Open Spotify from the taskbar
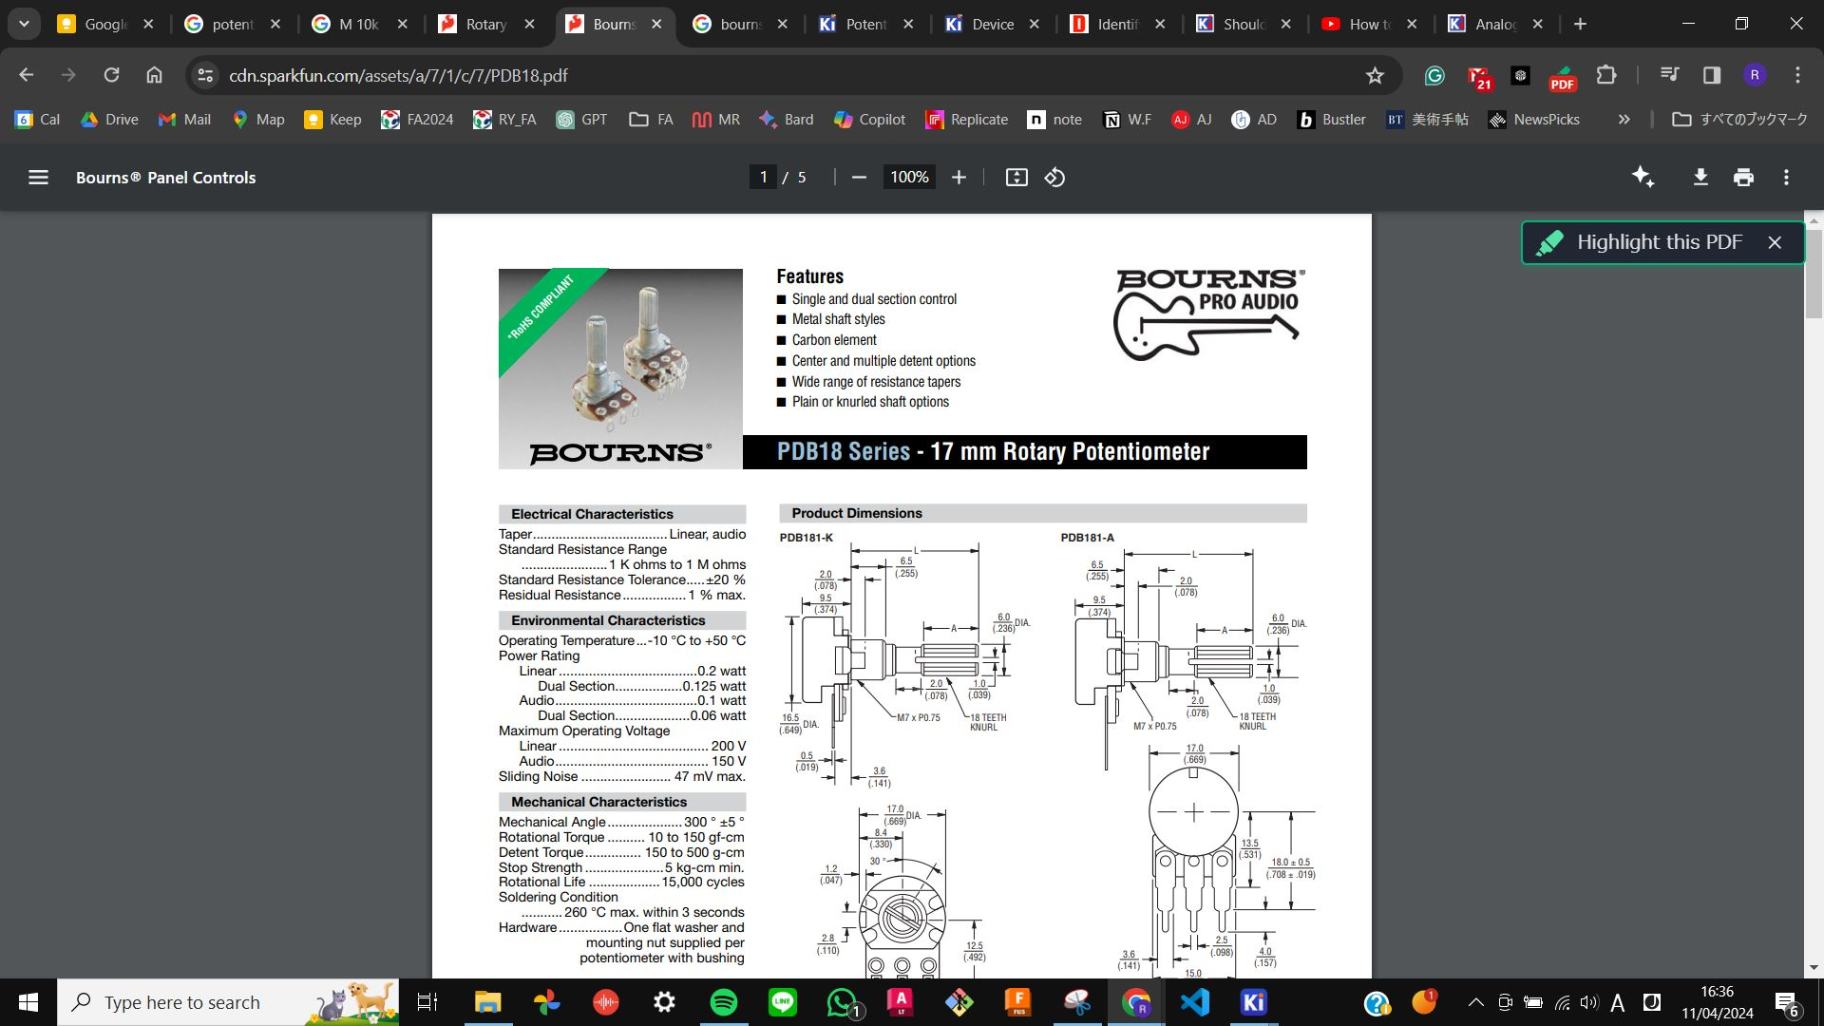 pyautogui.click(x=724, y=1002)
